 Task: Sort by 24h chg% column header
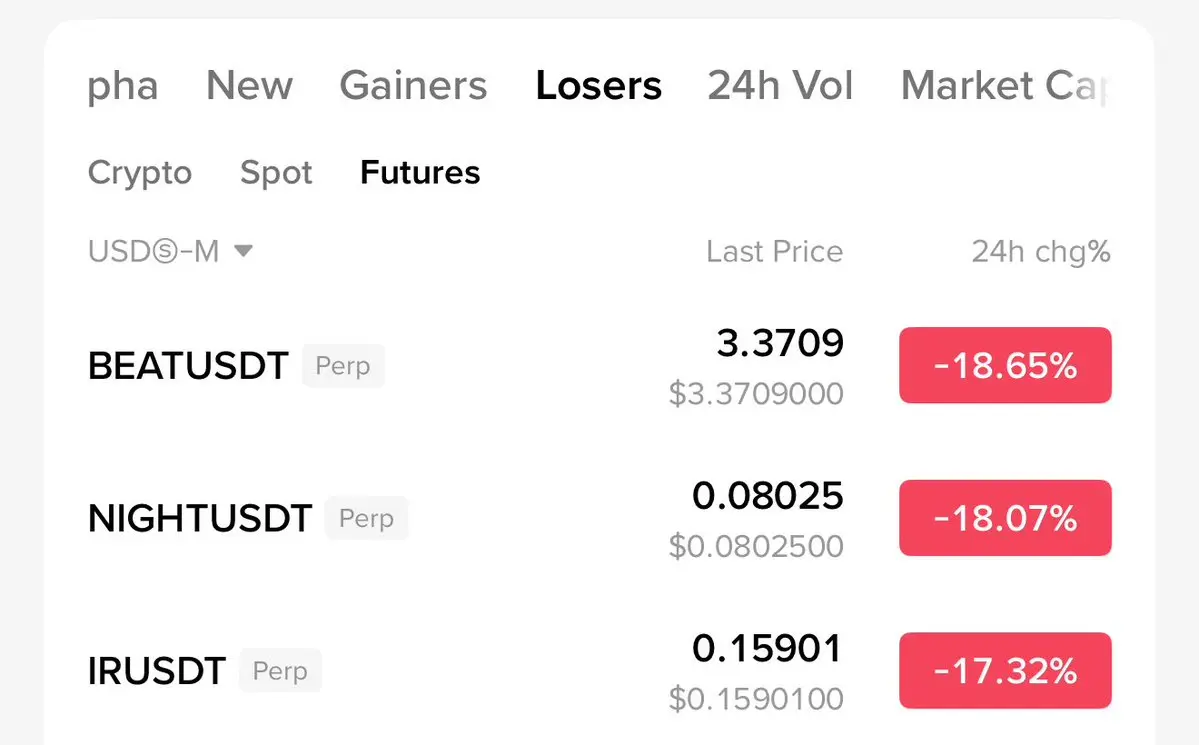point(1040,251)
